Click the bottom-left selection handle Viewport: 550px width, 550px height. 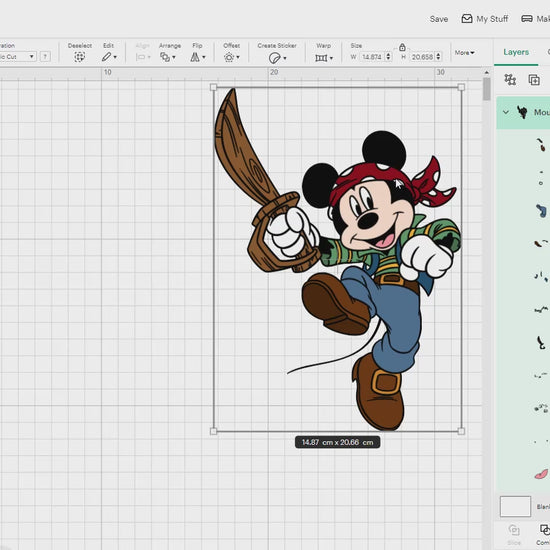213,431
